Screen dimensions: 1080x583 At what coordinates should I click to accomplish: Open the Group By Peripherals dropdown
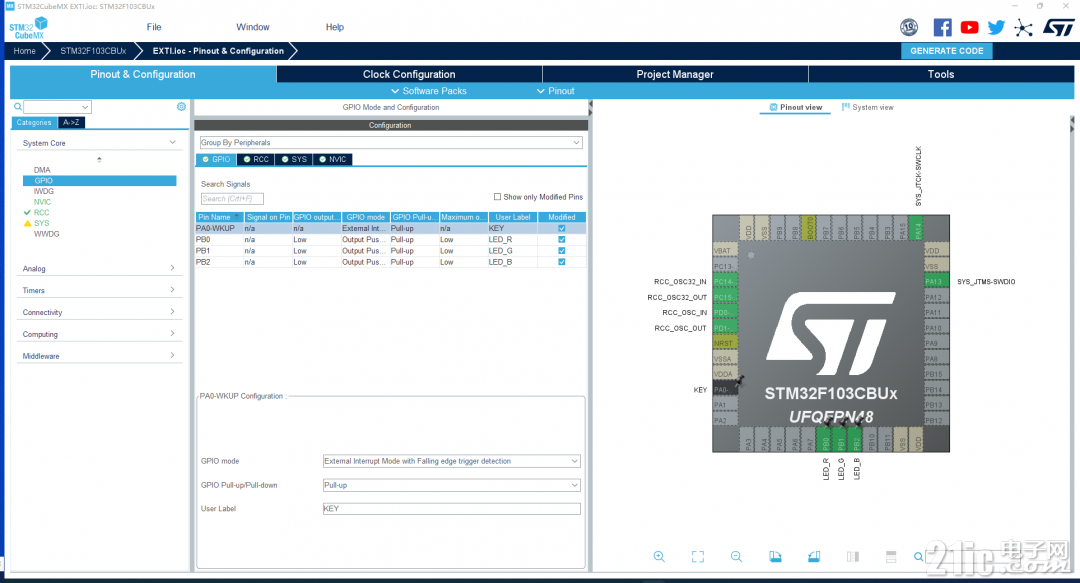click(391, 143)
